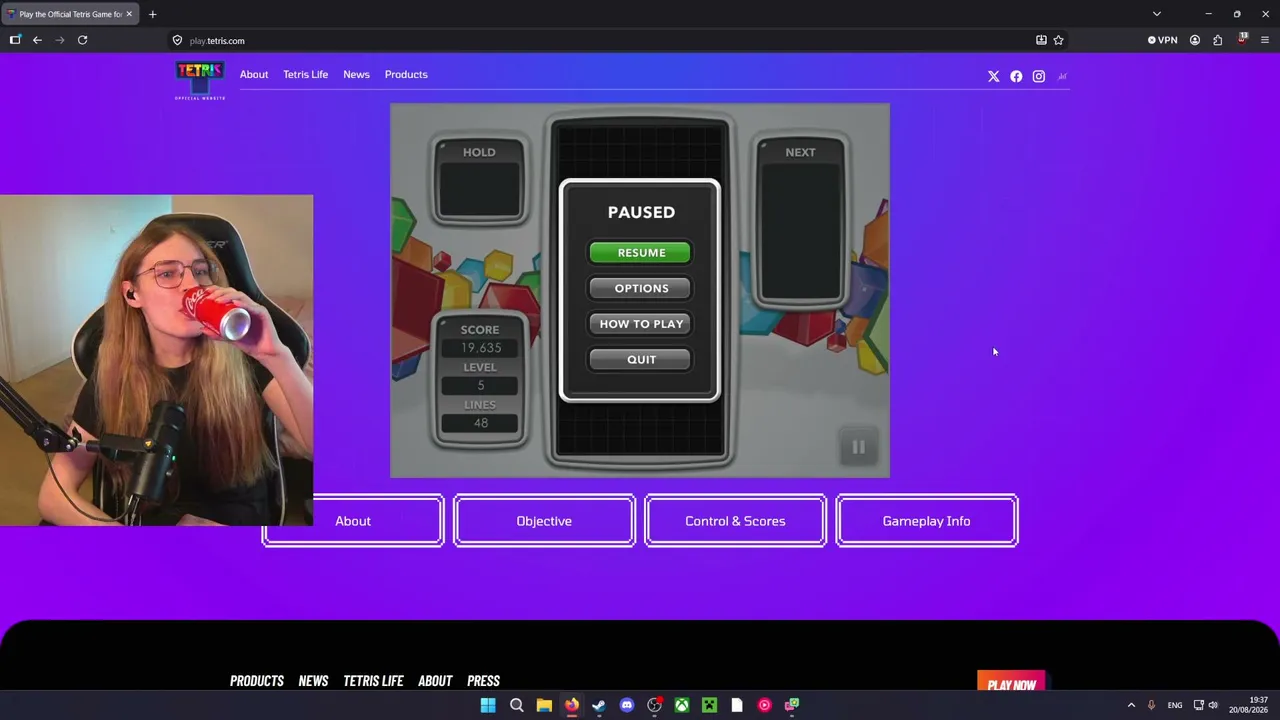The width and height of the screenshot is (1280, 720).
Task: Open the browser hamburger menu
Action: click(1265, 40)
